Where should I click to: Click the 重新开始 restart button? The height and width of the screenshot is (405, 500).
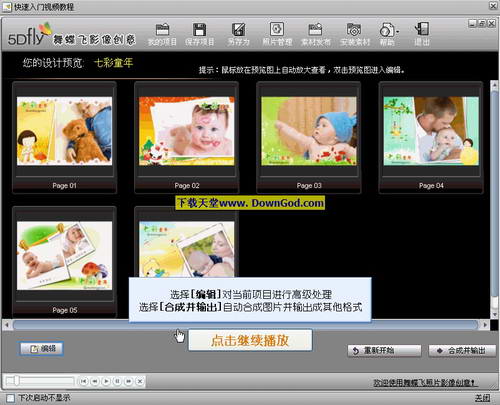(384, 351)
